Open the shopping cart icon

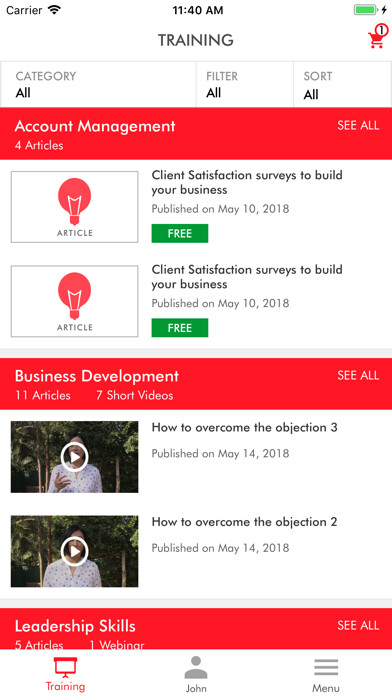pyautogui.click(x=376, y=37)
